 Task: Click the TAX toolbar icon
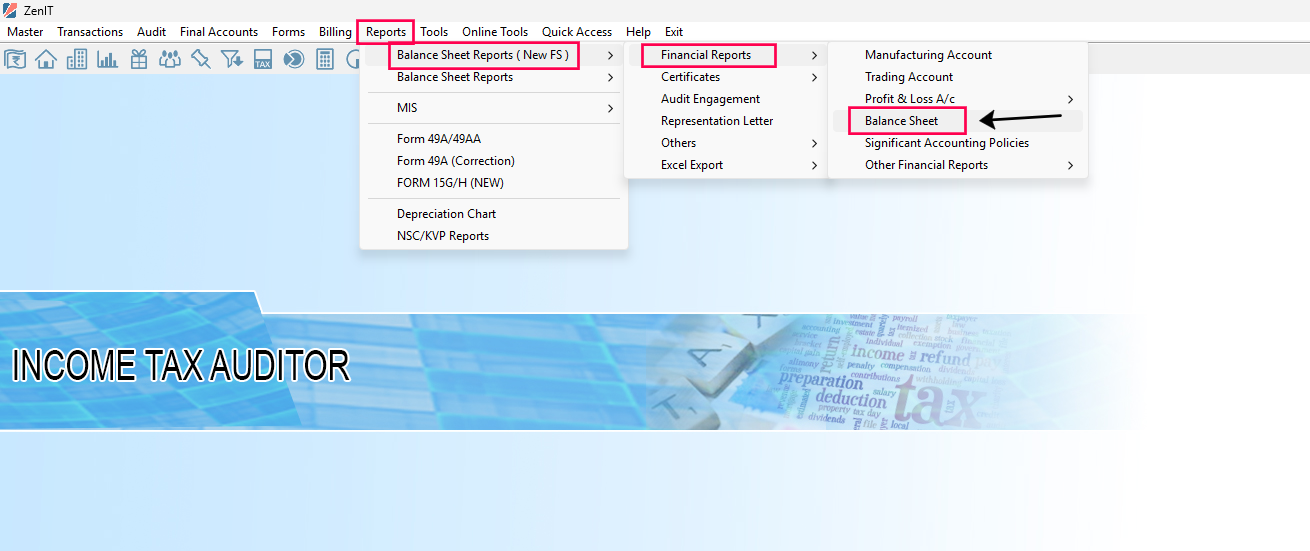coord(263,60)
